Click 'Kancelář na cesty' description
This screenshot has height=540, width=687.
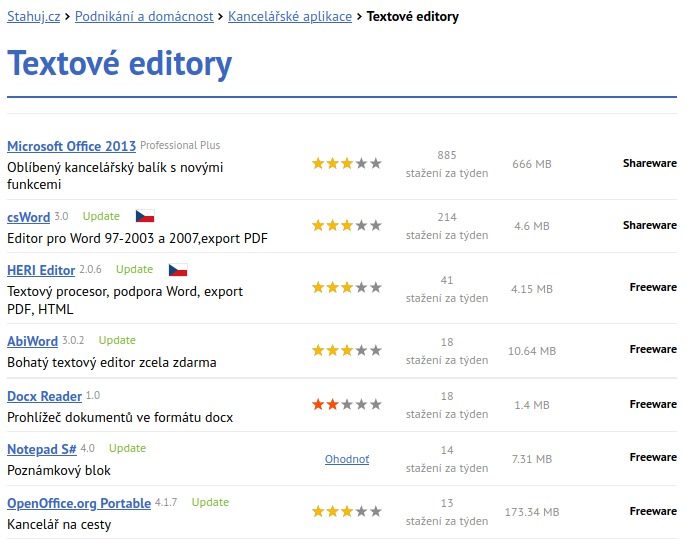[x=59, y=524]
